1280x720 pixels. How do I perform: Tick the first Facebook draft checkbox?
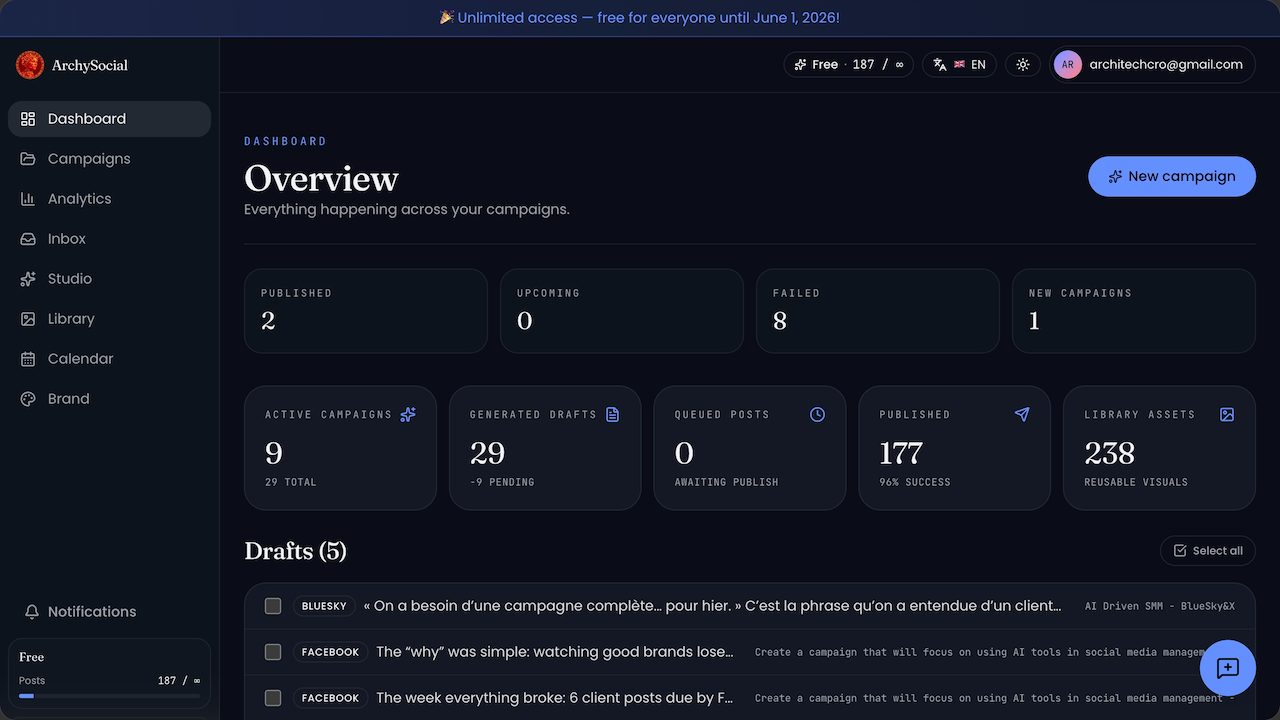[273, 652]
